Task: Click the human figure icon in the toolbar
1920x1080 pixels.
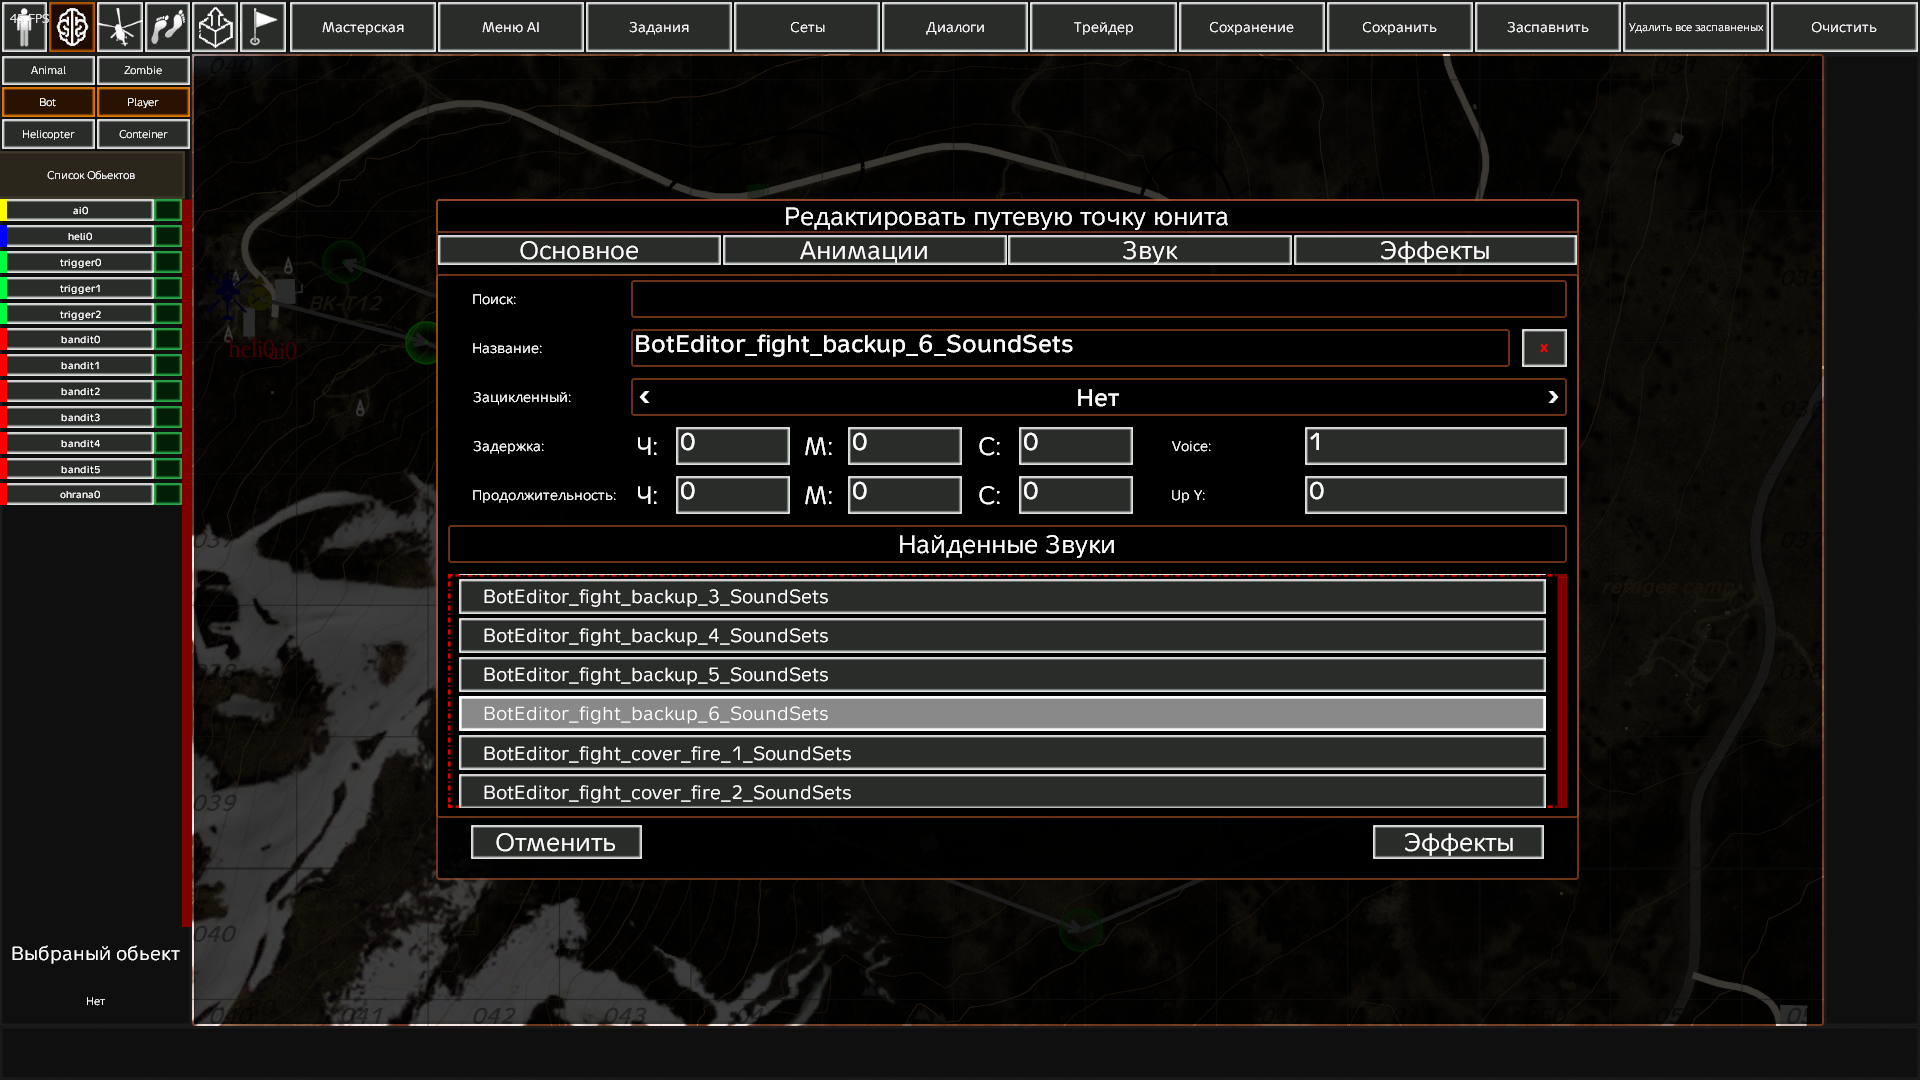Action: (24, 27)
